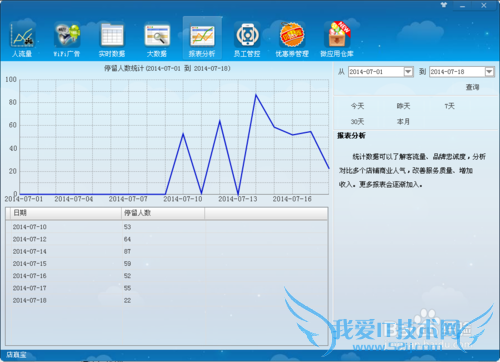Click the value 53 in the table
The width and height of the screenshot is (500, 362).
point(127,227)
